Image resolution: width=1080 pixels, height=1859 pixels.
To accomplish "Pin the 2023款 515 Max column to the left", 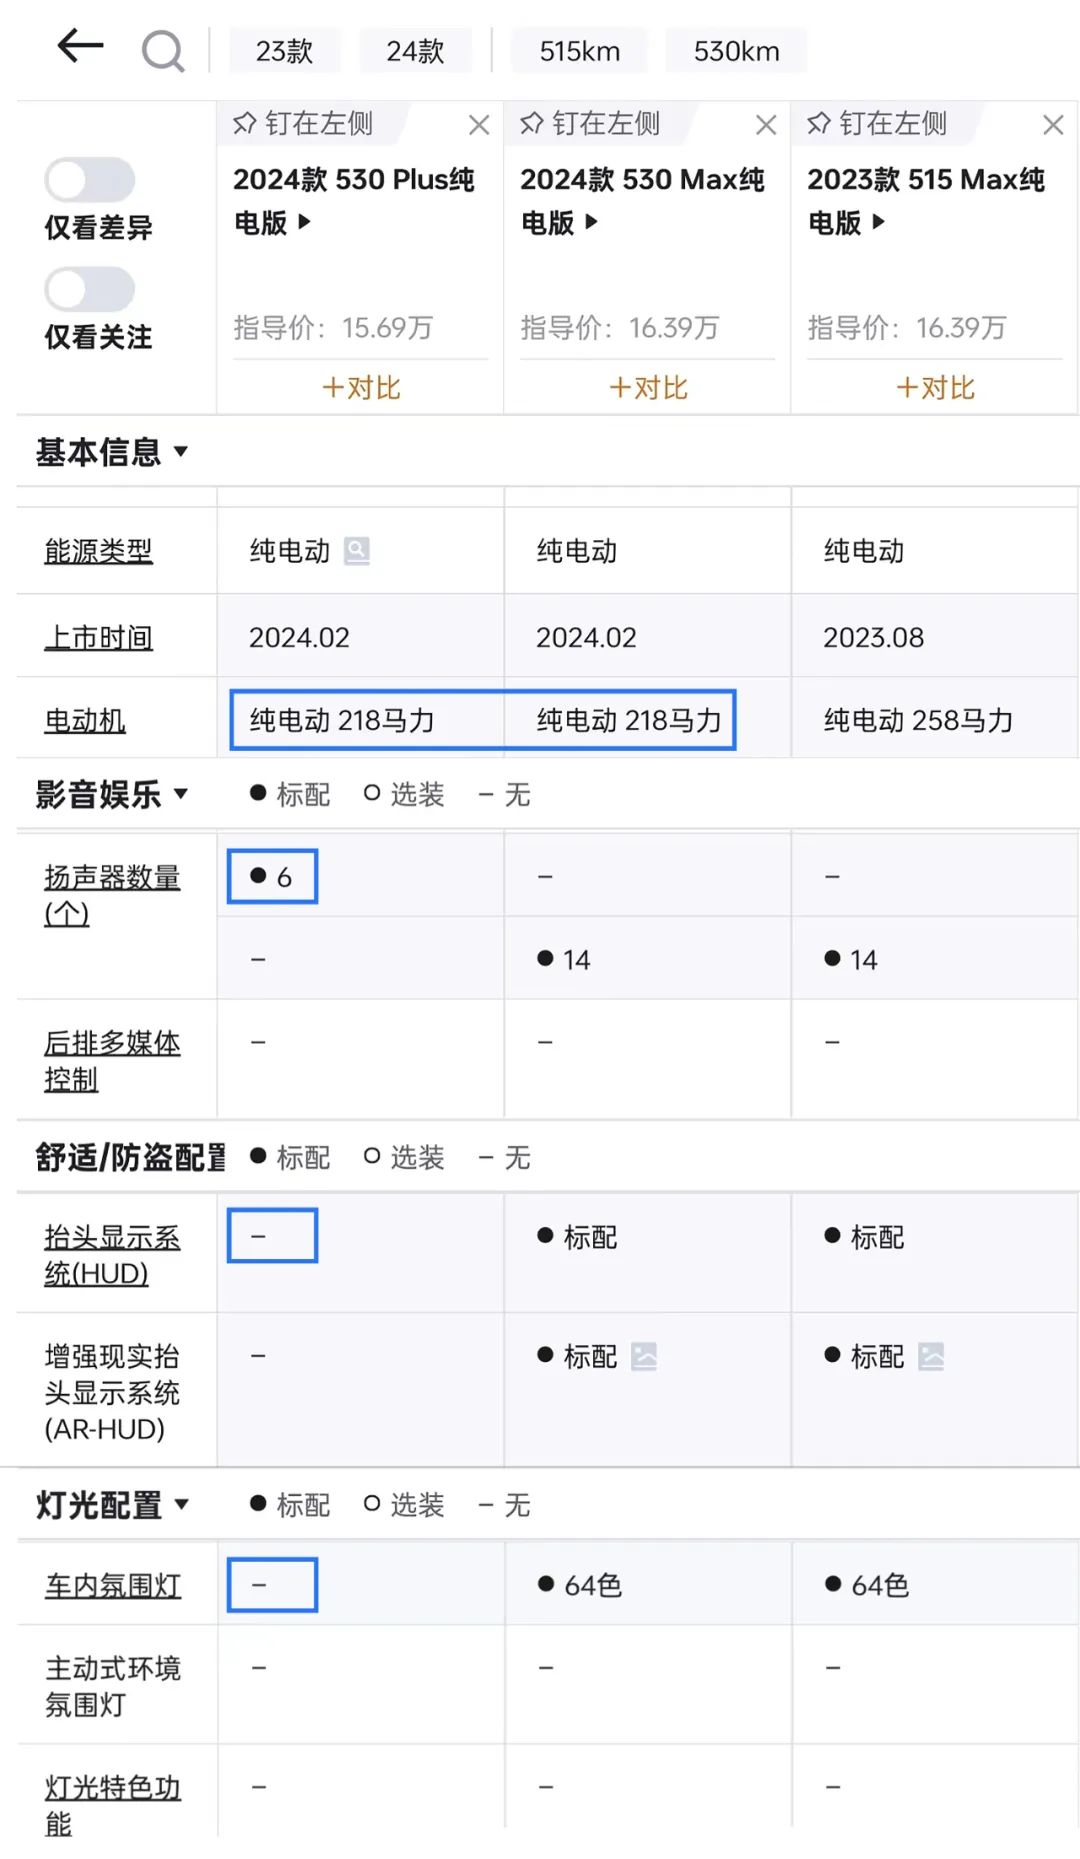I will (x=877, y=123).
